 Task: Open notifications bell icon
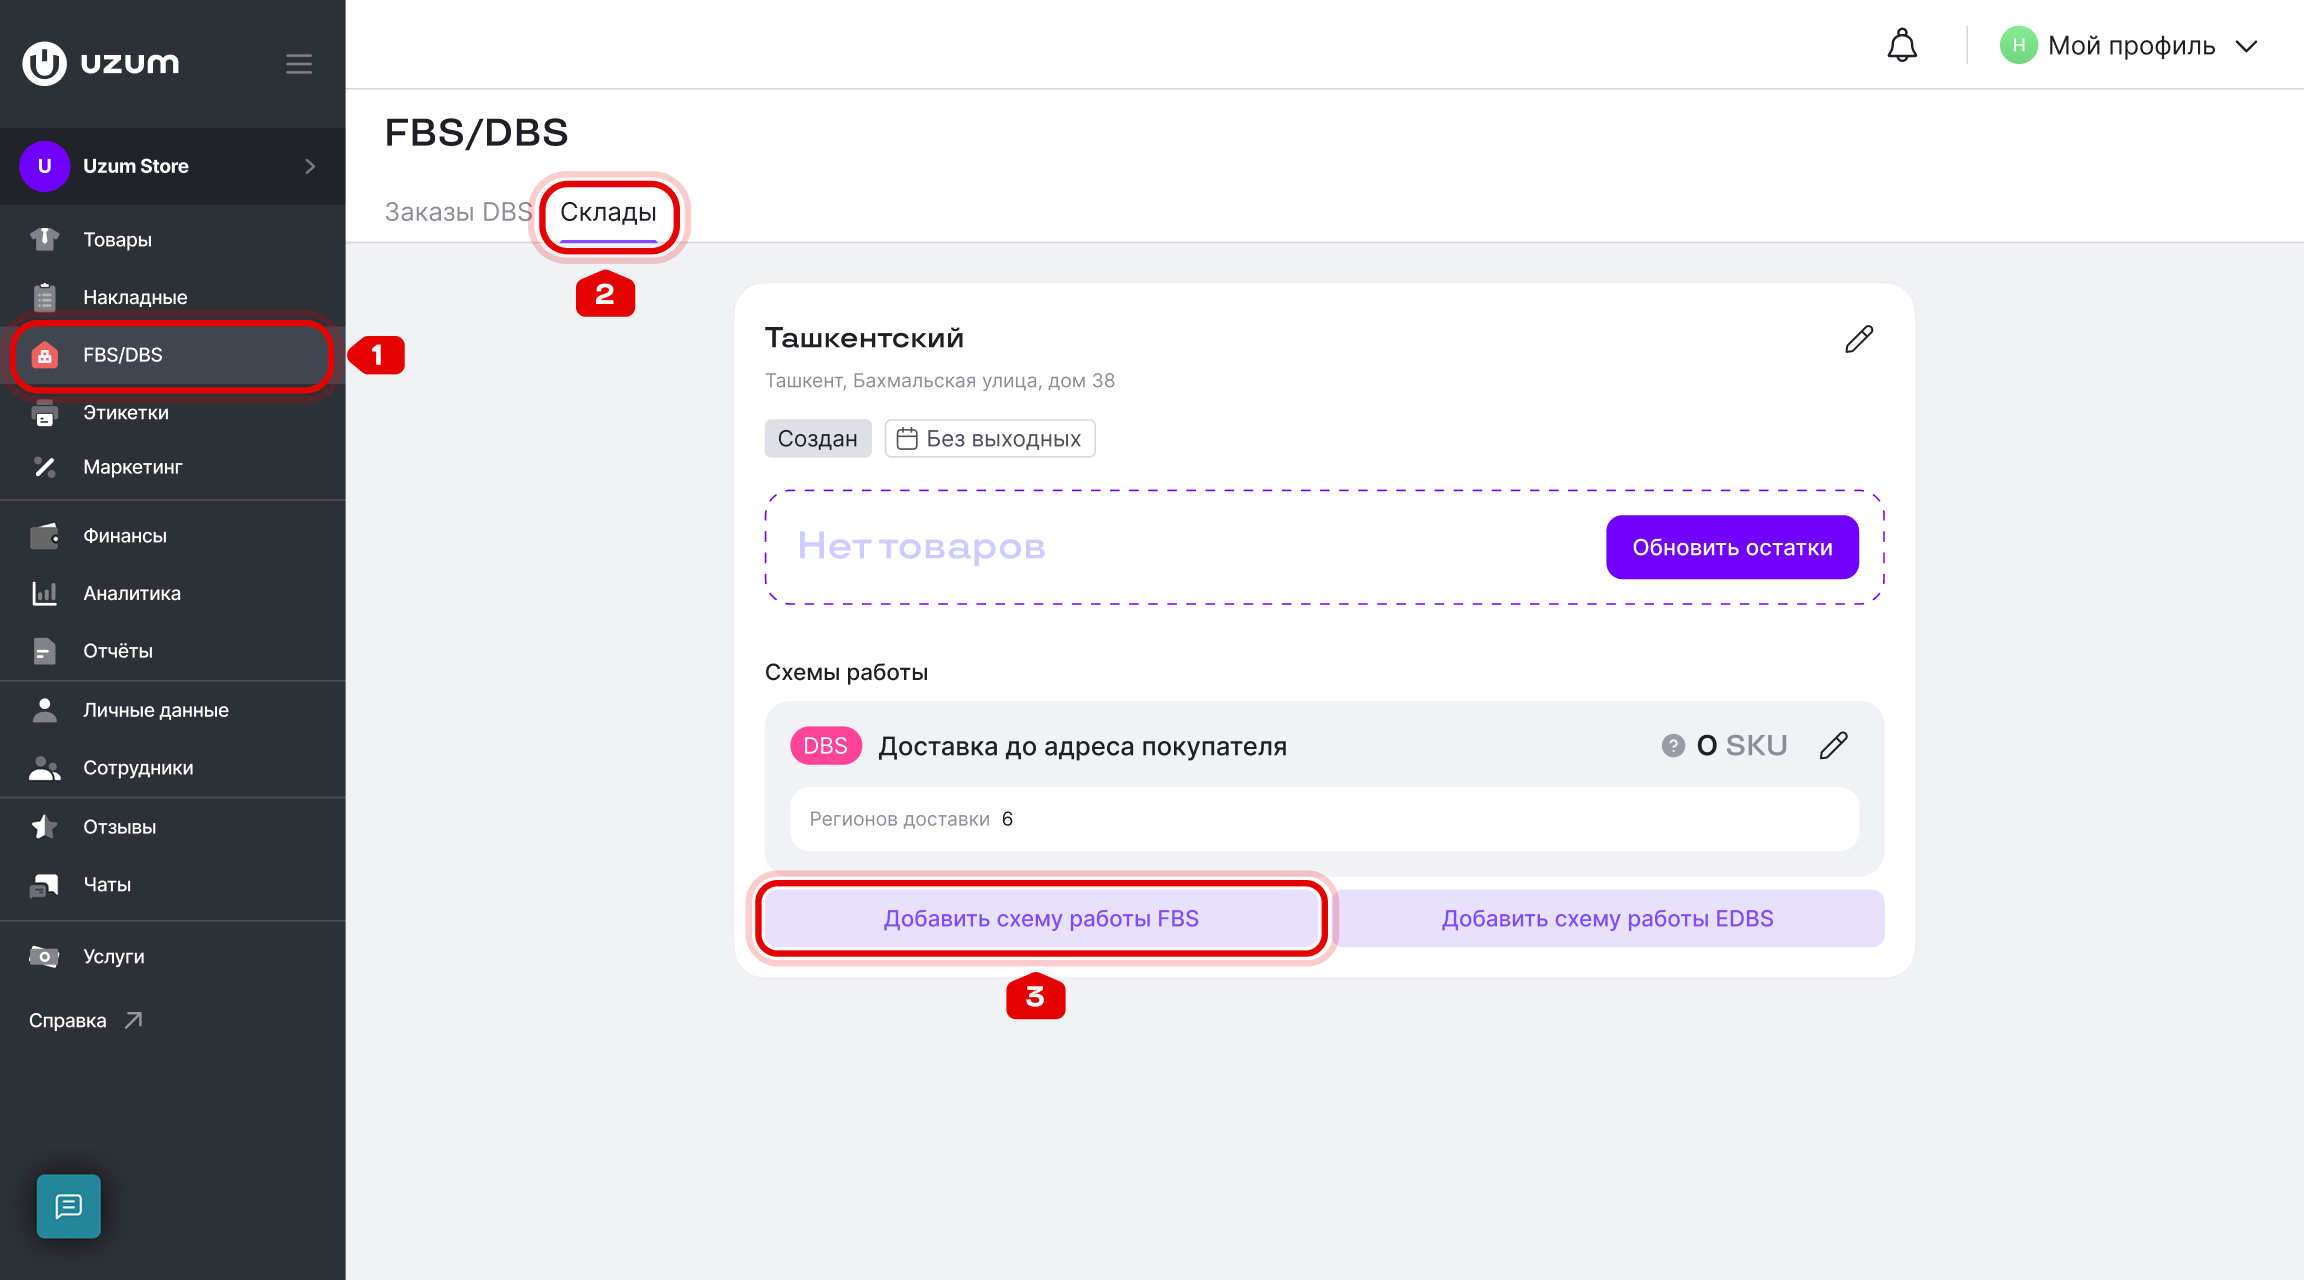click(x=1902, y=46)
